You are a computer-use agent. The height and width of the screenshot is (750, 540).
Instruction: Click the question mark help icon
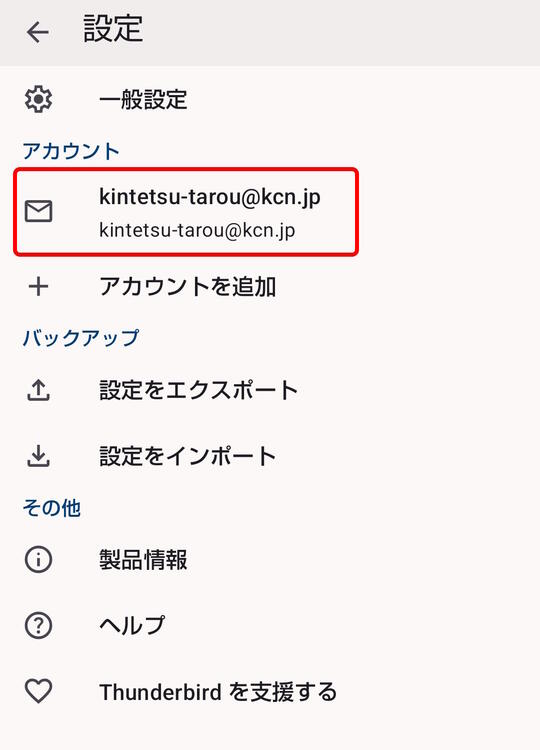click(38, 626)
